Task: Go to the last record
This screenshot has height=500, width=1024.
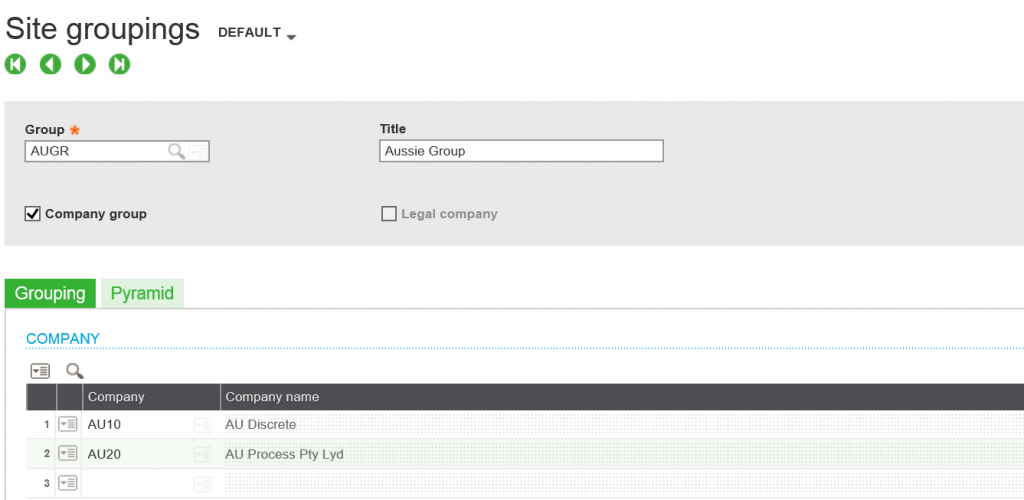Action: tap(120, 64)
